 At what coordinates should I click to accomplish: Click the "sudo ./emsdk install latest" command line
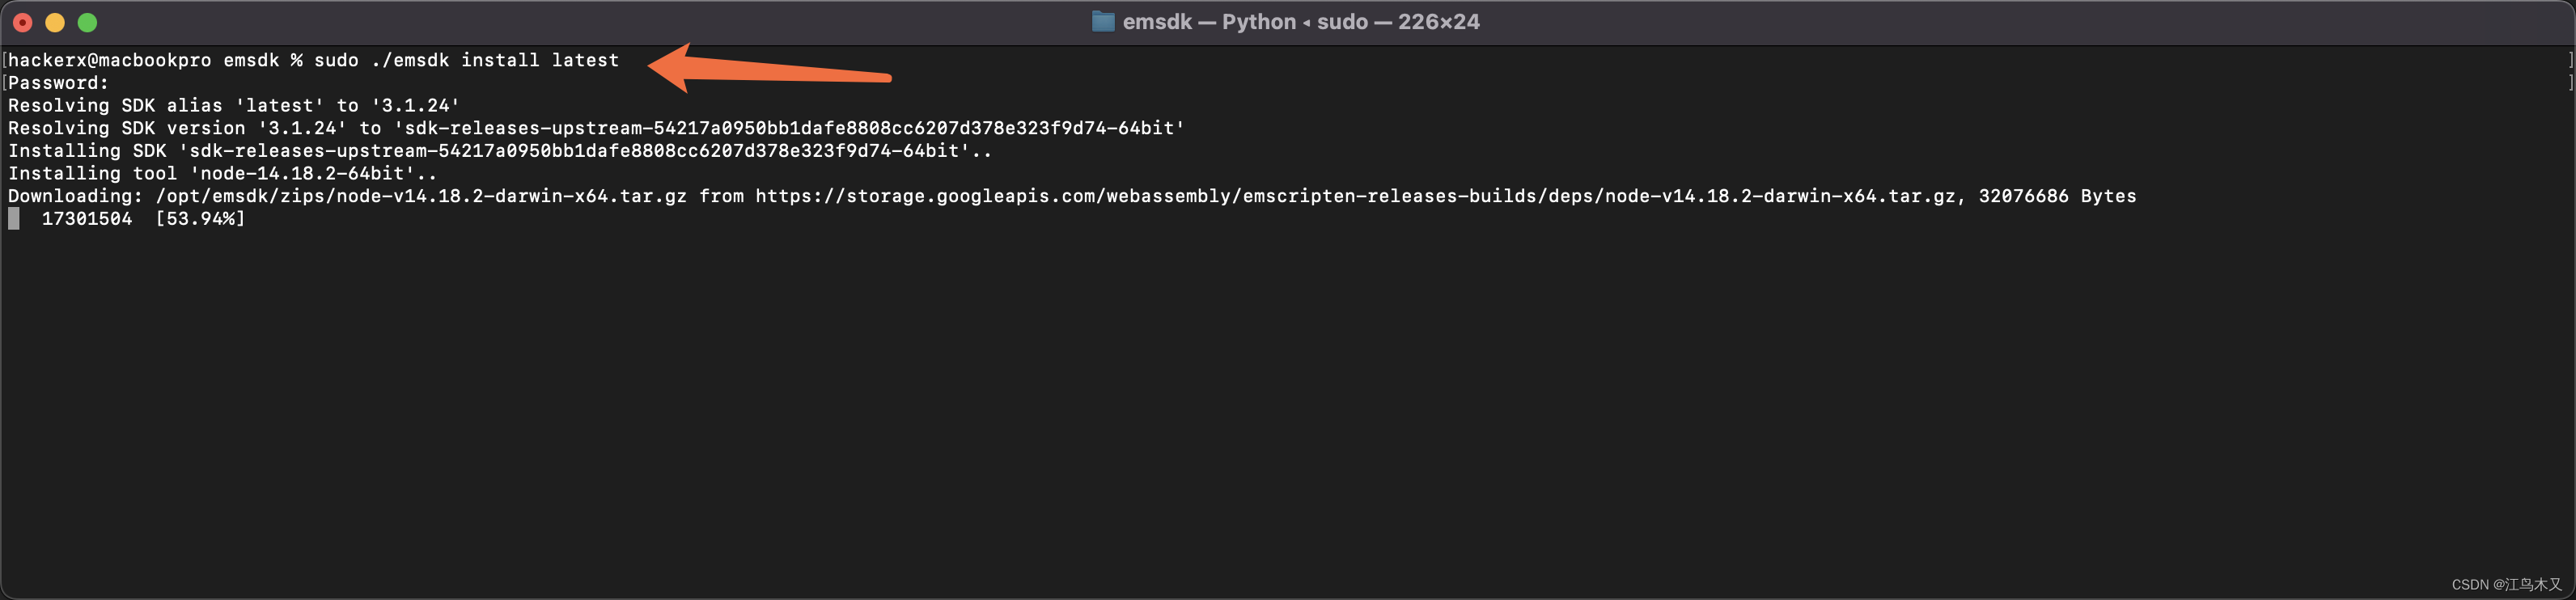465,60
